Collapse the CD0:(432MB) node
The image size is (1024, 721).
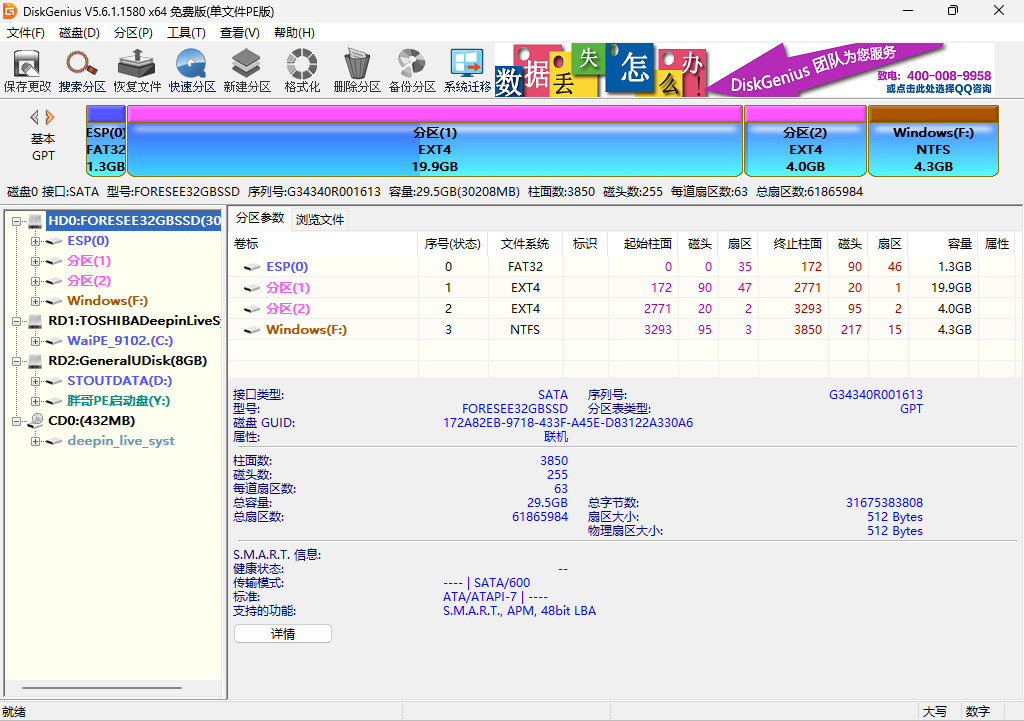point(16,421)
